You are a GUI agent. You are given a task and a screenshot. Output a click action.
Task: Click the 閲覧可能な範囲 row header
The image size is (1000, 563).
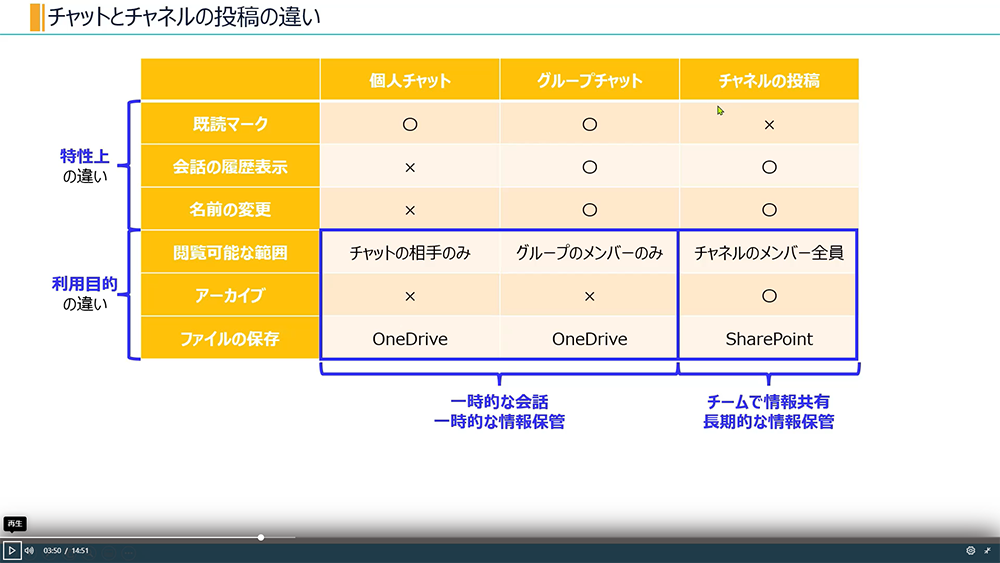[x=230, y=252]
